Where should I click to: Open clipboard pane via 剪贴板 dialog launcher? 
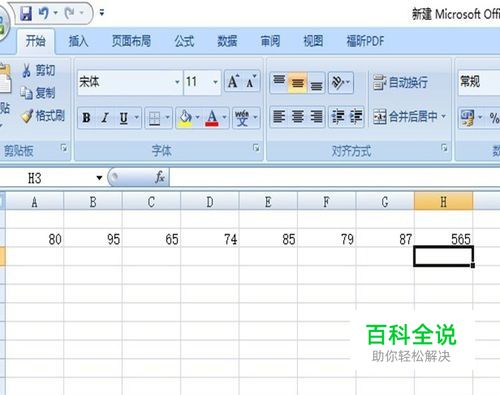tap(64, 148)
